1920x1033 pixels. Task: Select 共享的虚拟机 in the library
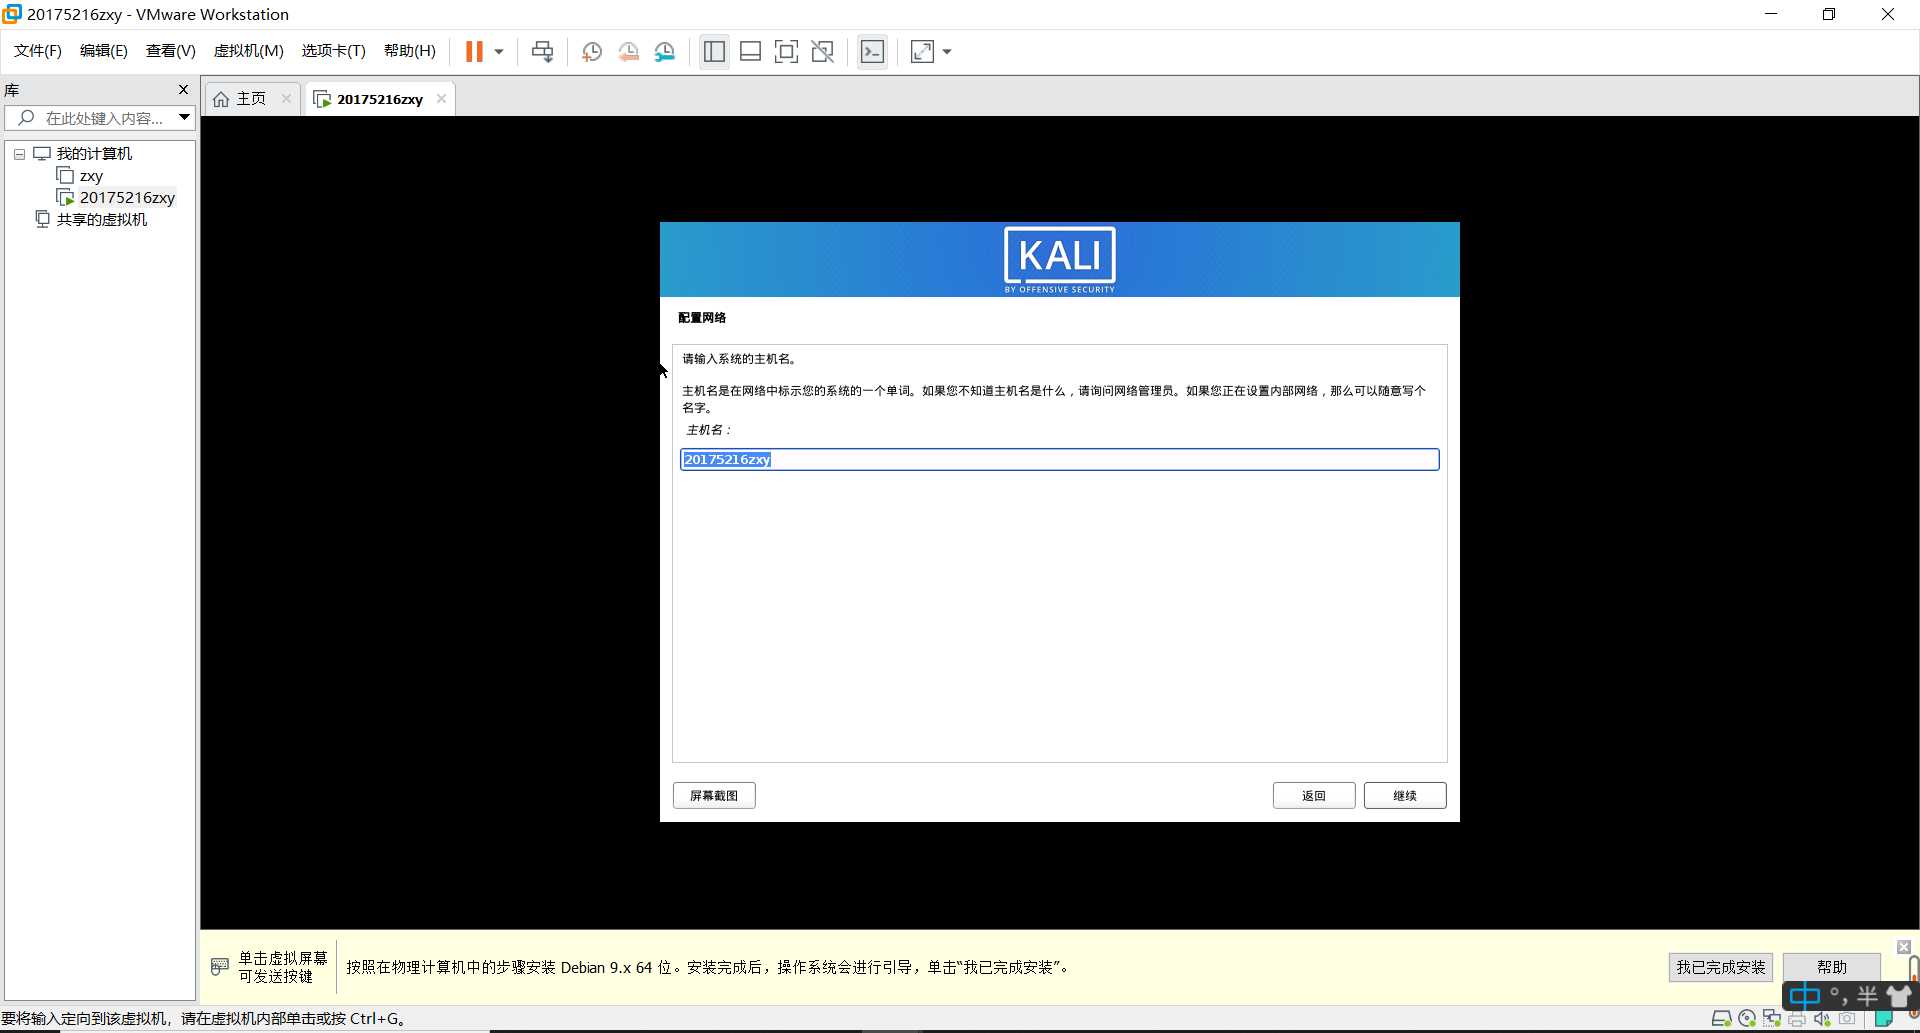pyautogui.click(x=101, y=220)
